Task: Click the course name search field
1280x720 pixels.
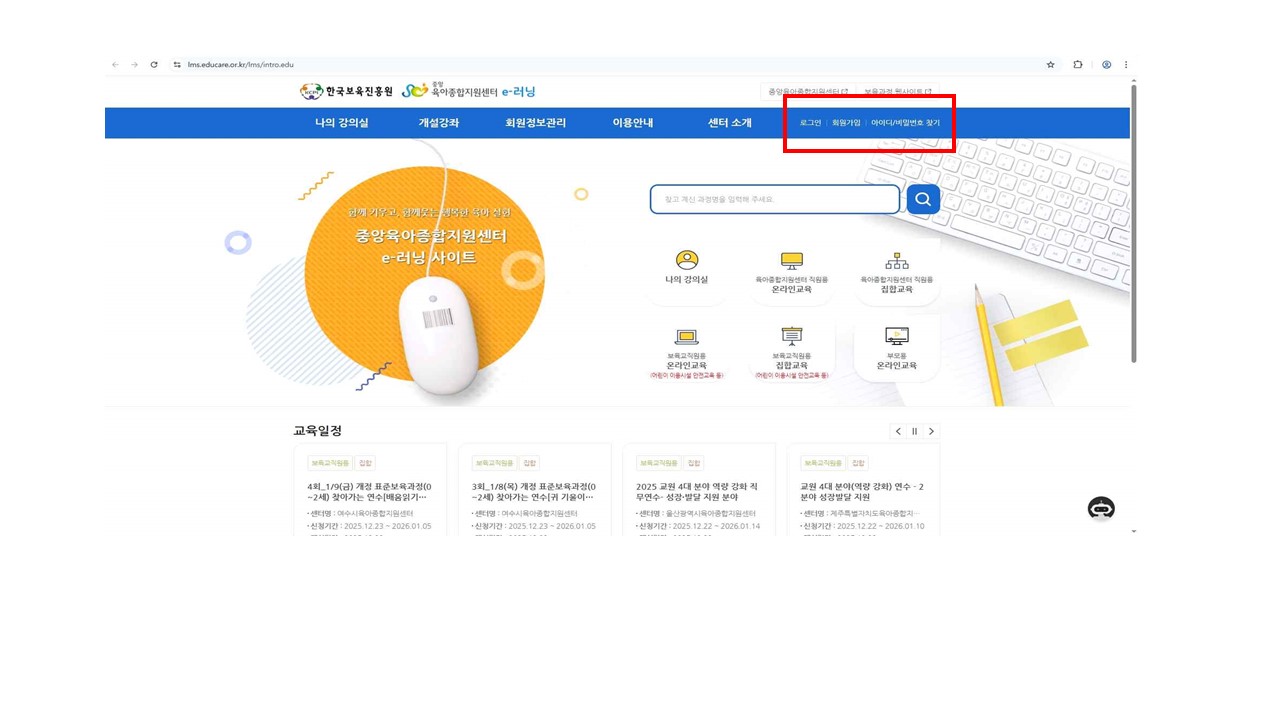Action: coord(774,199)
